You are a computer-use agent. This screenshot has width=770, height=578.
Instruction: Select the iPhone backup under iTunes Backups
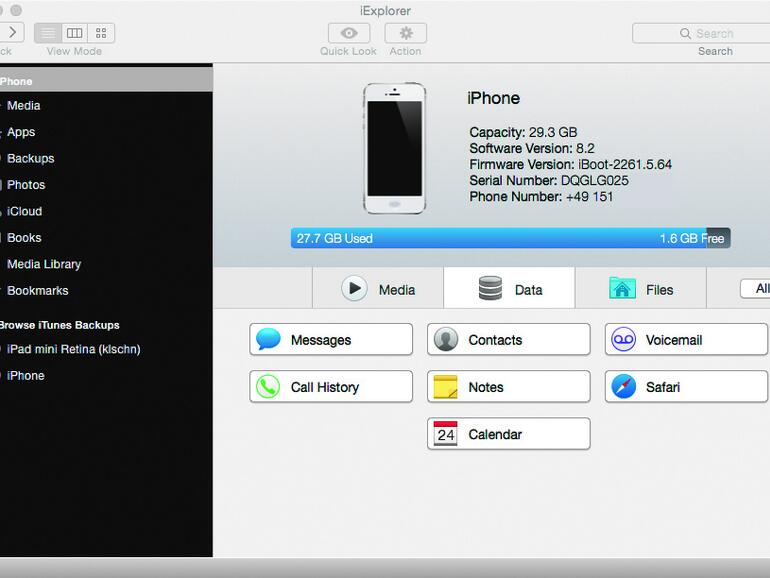[x=106, y=376]
